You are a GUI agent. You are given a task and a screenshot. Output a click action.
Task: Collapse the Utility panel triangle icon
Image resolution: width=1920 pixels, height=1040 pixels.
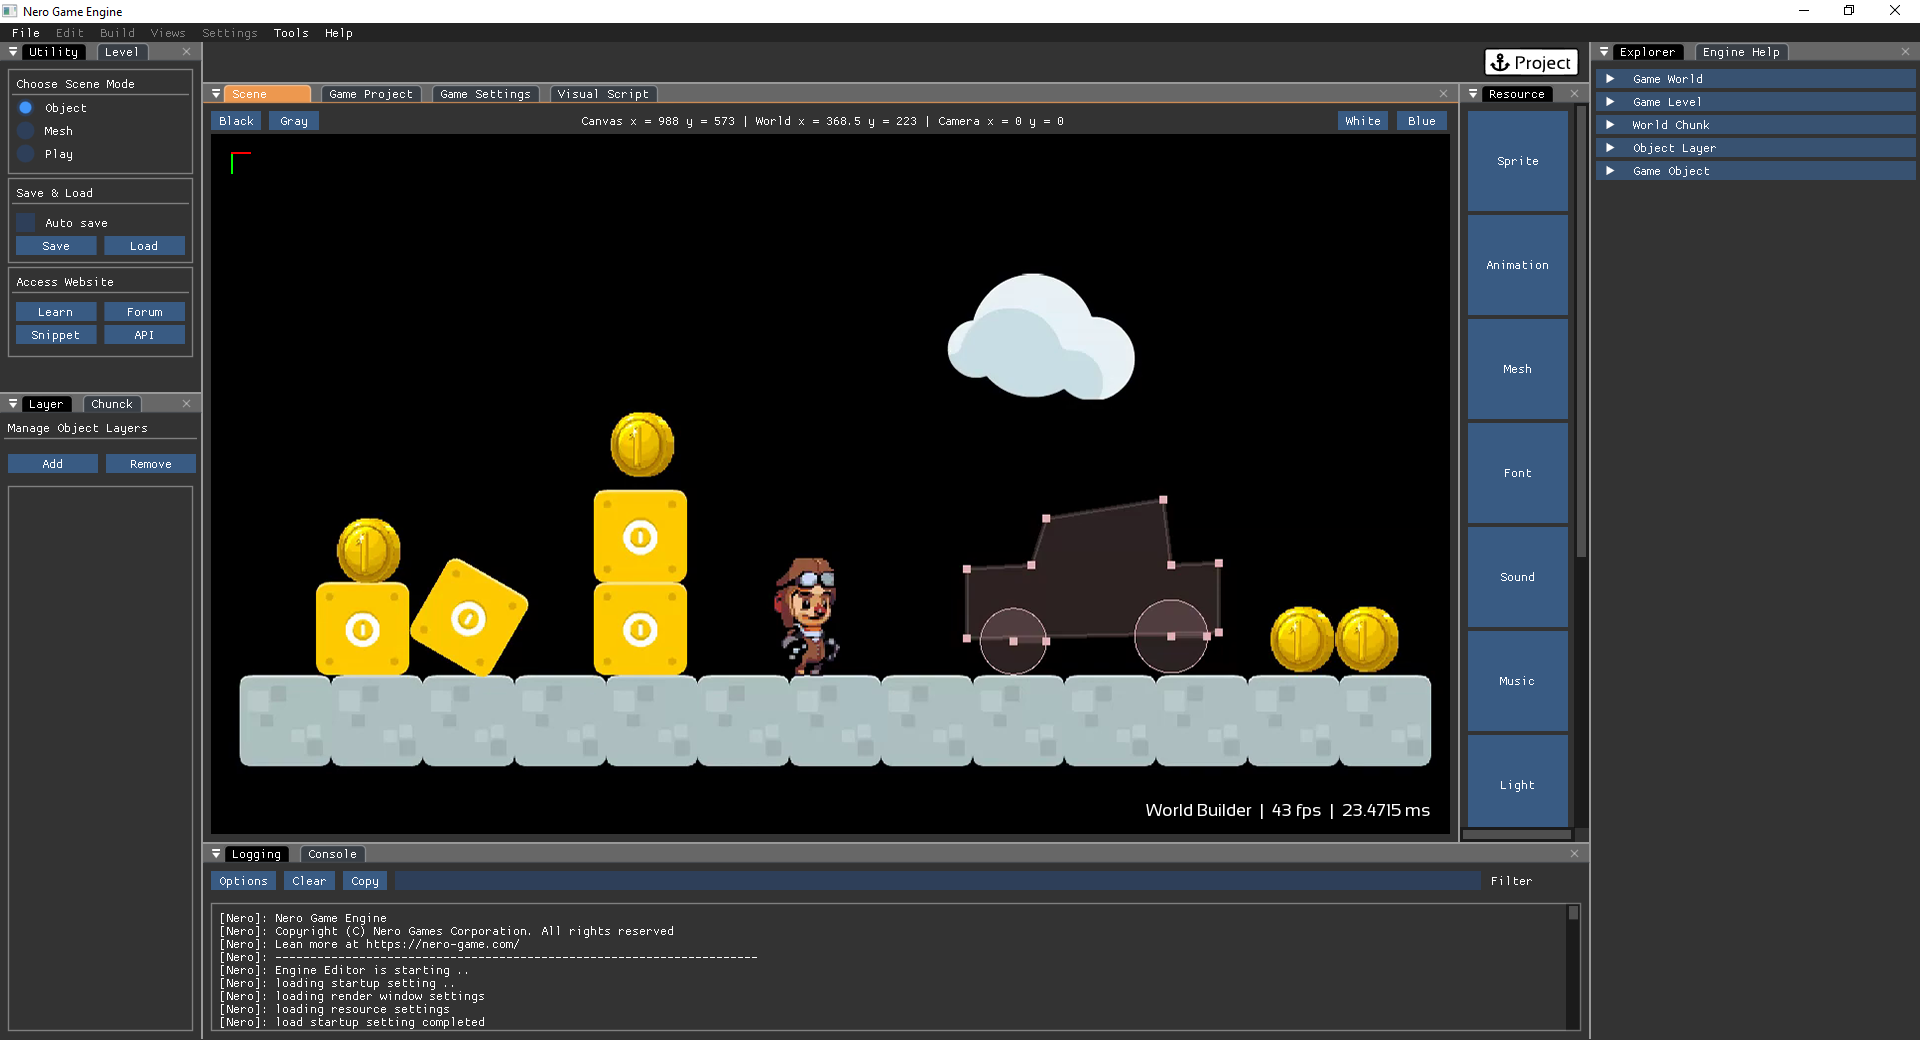(x=13, y=52)
